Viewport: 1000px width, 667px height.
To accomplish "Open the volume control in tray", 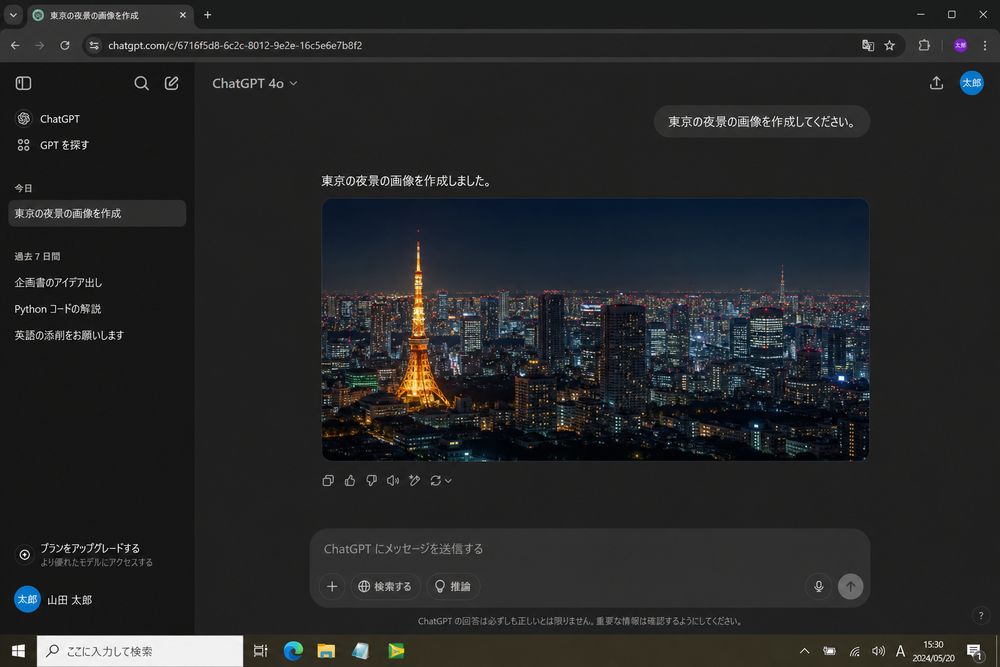I will click(878, 651).
